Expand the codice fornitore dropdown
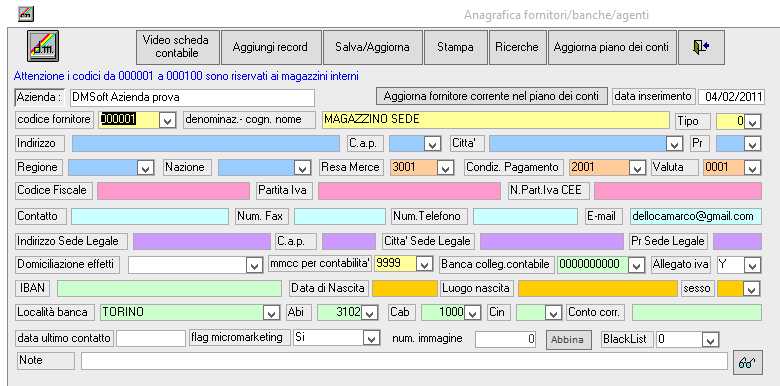 click(x=168, y=121)
